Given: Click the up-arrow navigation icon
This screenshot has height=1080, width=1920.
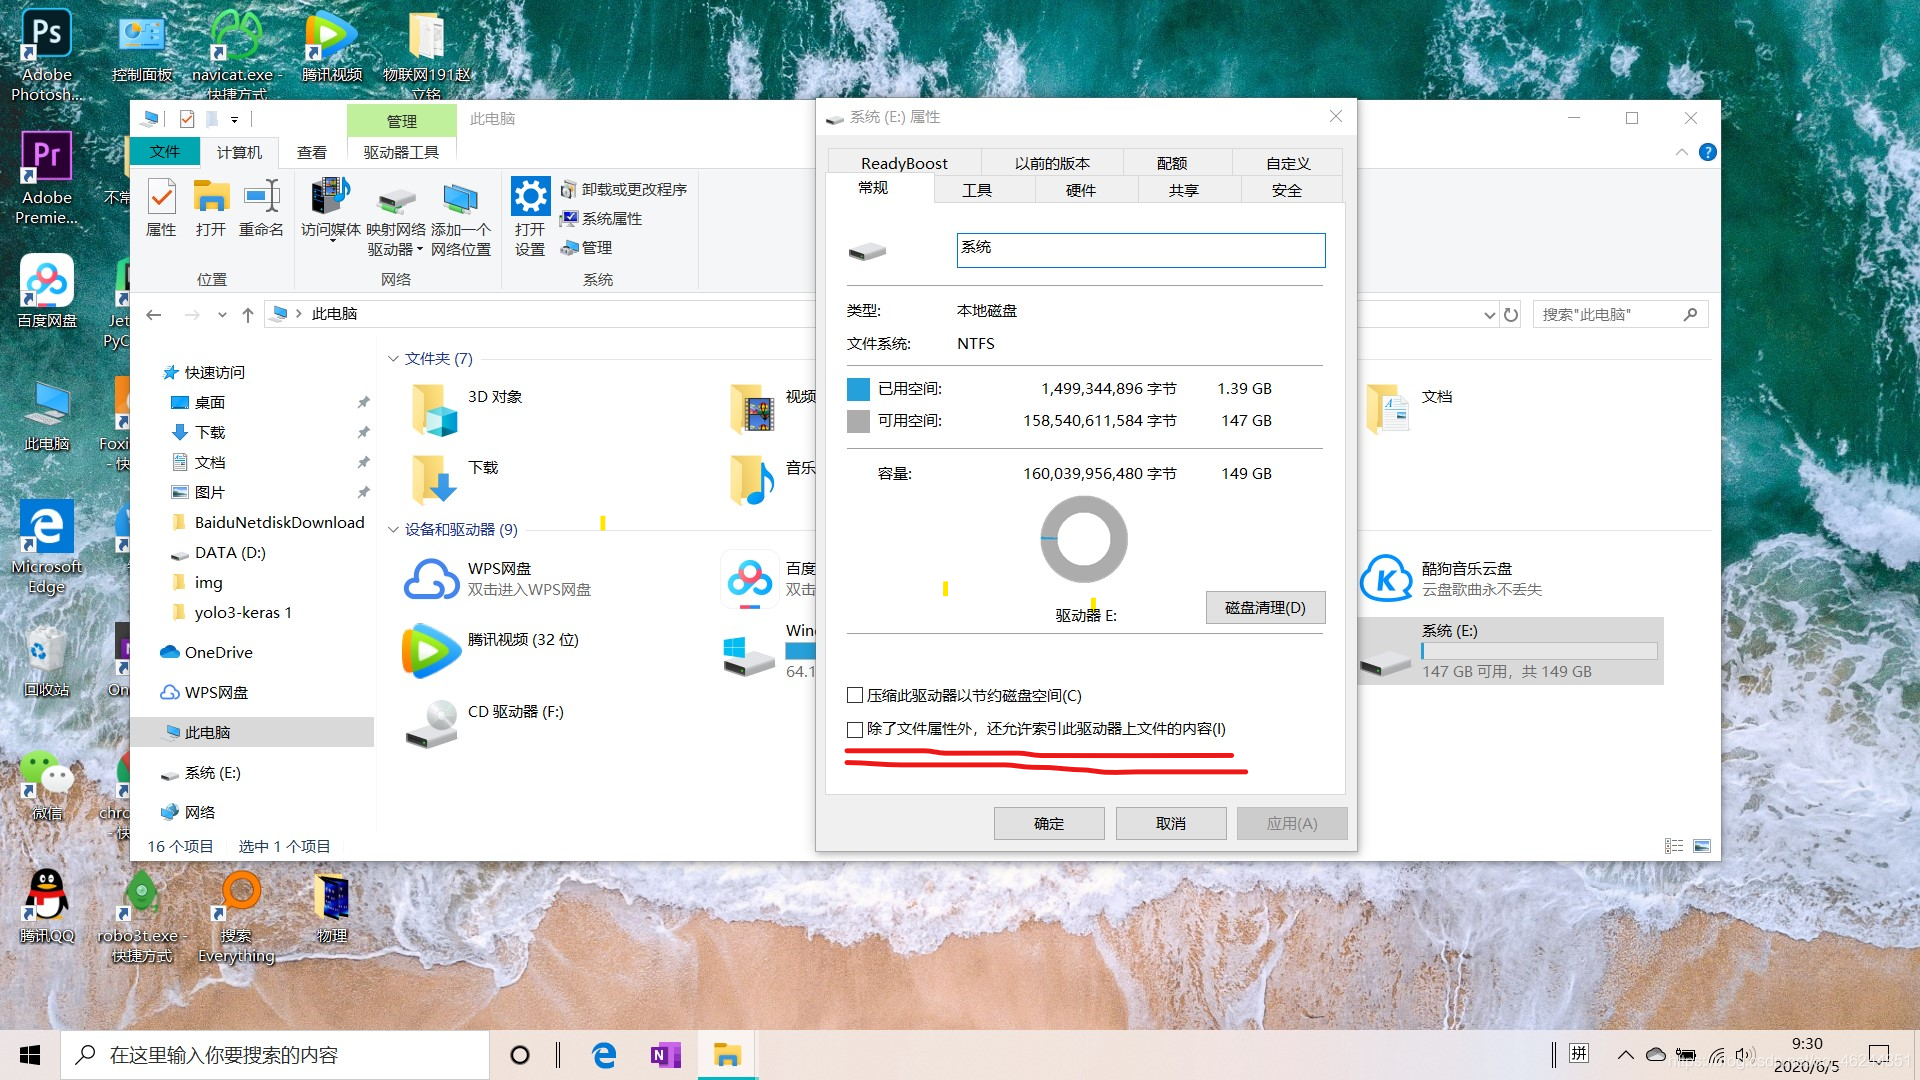Looking at the screenshot, I should (x=248, y=315).
